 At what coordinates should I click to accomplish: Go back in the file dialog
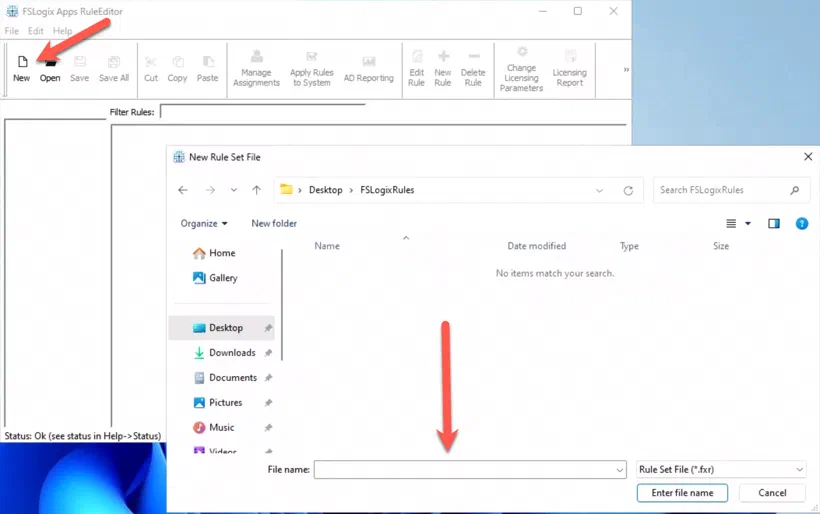(183, 190)
